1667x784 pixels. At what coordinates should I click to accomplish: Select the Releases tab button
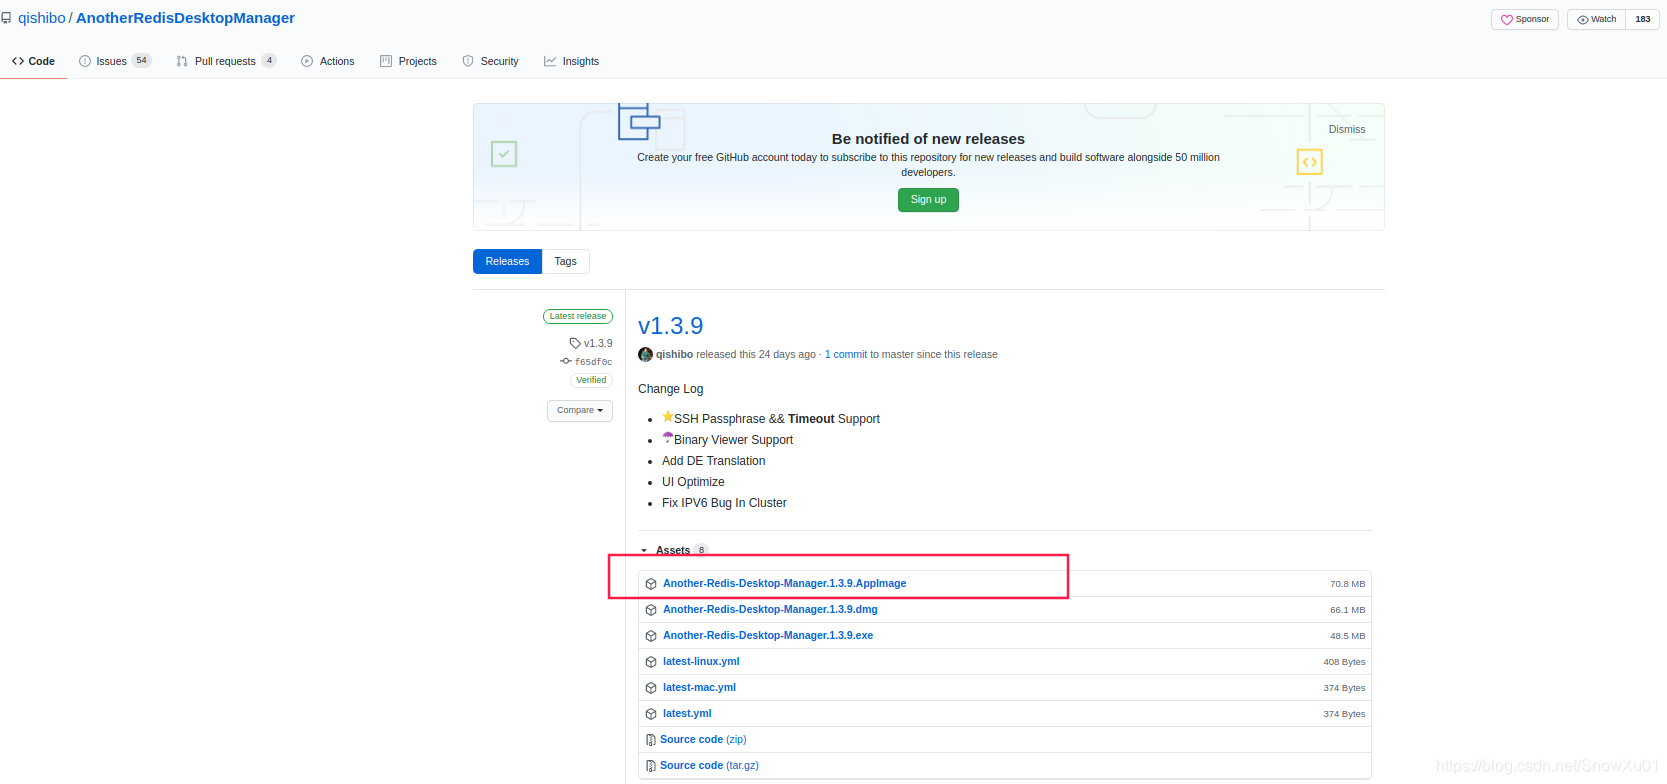click(x=507, y=261)
